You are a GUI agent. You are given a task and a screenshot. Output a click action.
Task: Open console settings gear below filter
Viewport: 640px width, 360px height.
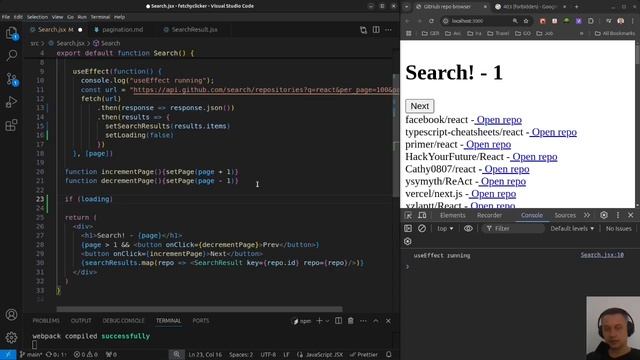pos(407,241)
